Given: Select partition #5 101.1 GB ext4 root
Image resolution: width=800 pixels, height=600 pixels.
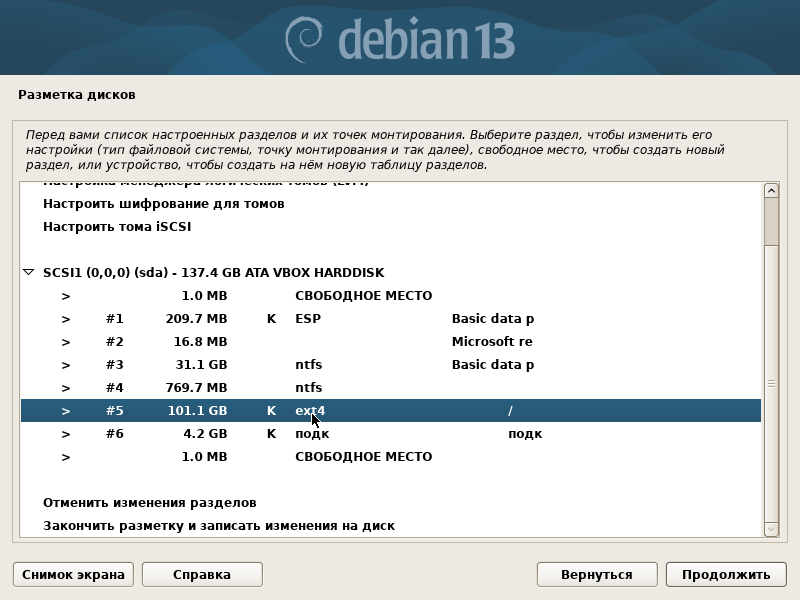Looking at the screenshot, I should point(391,411).
